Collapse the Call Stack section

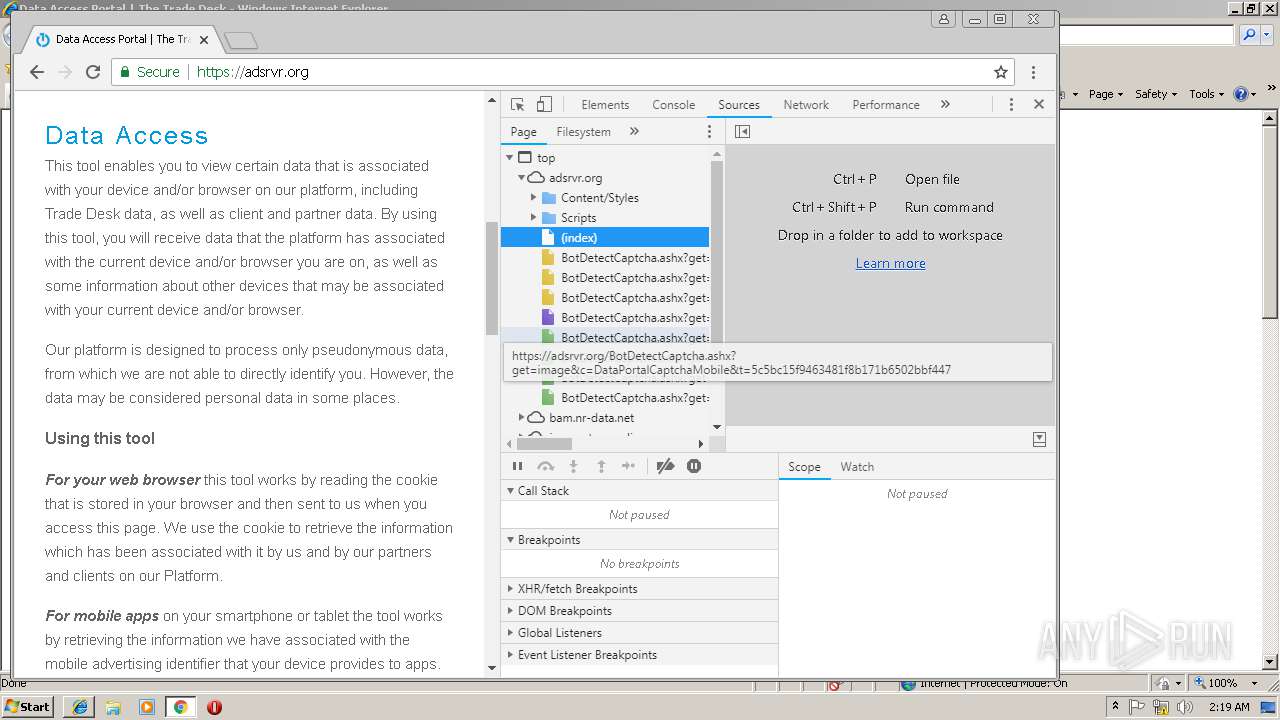pos(640,490)
